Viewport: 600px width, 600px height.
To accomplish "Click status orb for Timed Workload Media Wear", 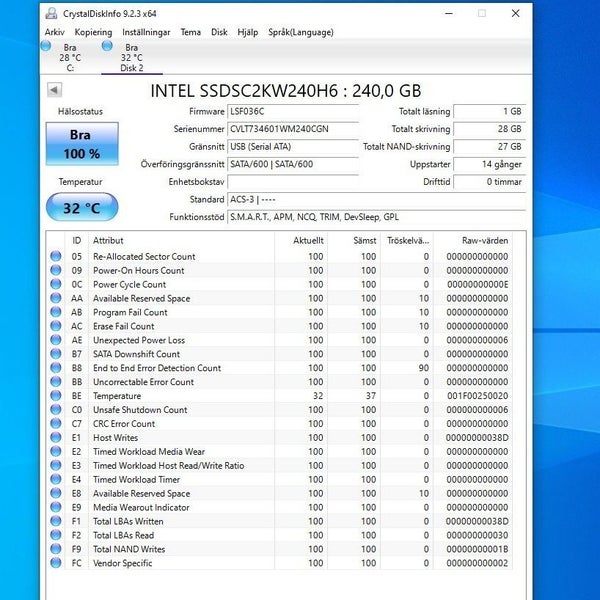I will pyautogui.click(x=56, y=451).
